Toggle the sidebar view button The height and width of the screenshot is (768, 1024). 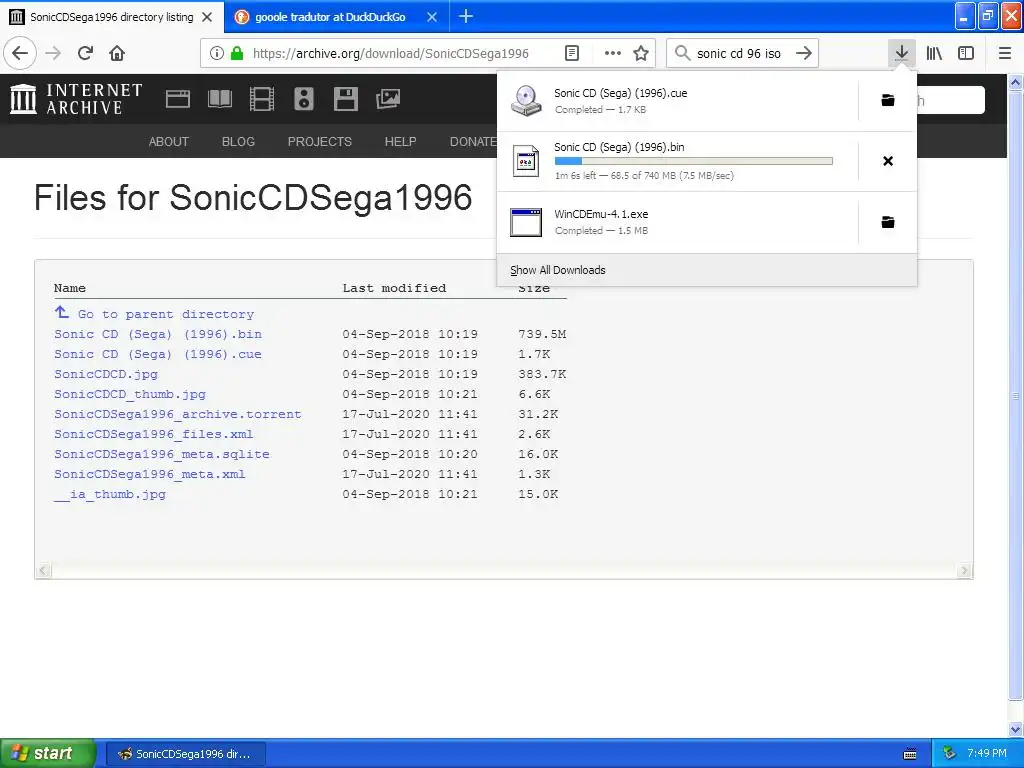pos(966,53)
